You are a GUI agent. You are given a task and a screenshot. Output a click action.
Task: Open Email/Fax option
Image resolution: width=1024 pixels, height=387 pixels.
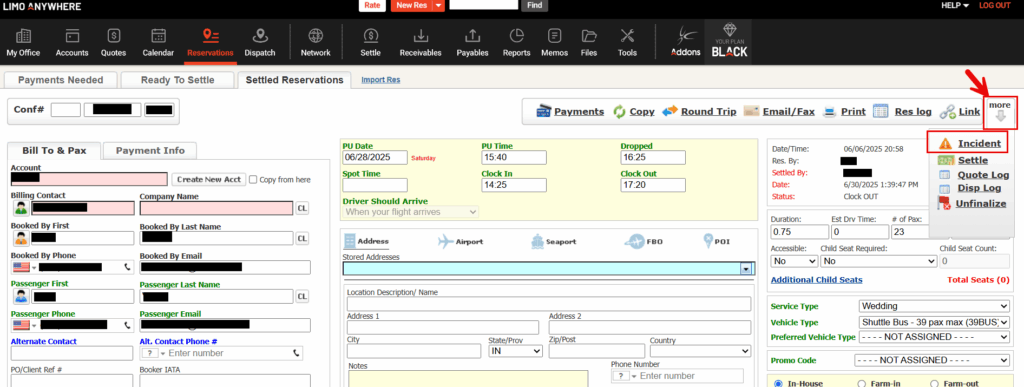[779, 112]
